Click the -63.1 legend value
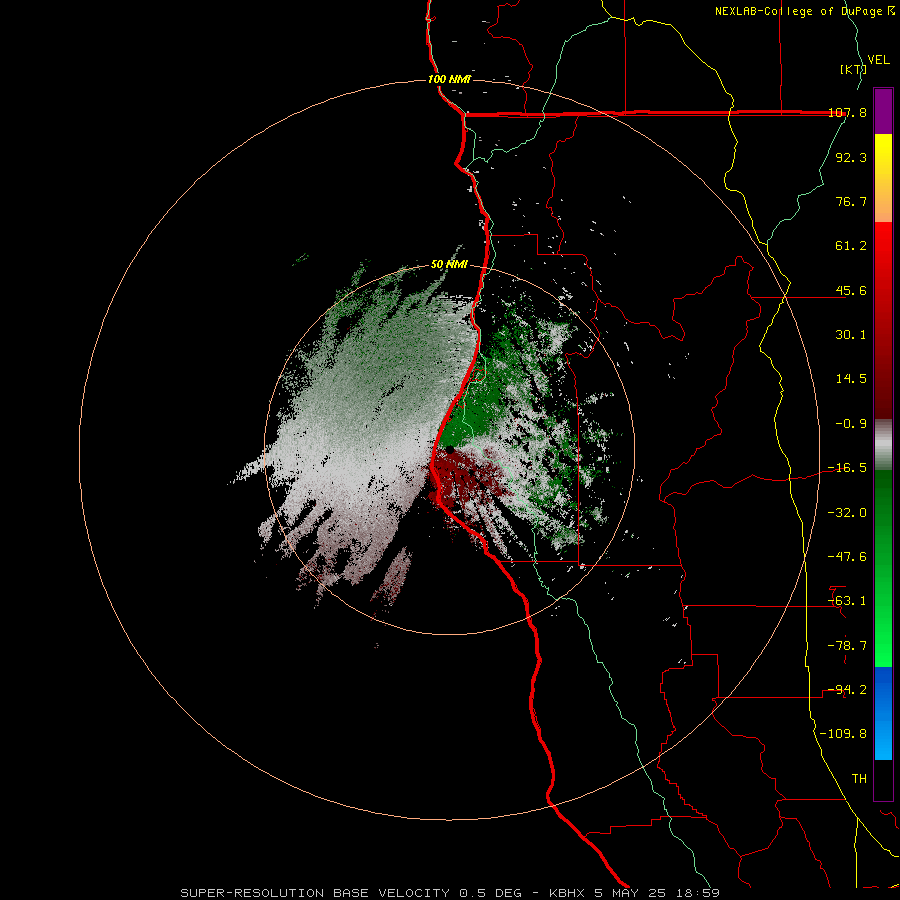This screenshot has height=900, width=900. (x=847, y=601)
